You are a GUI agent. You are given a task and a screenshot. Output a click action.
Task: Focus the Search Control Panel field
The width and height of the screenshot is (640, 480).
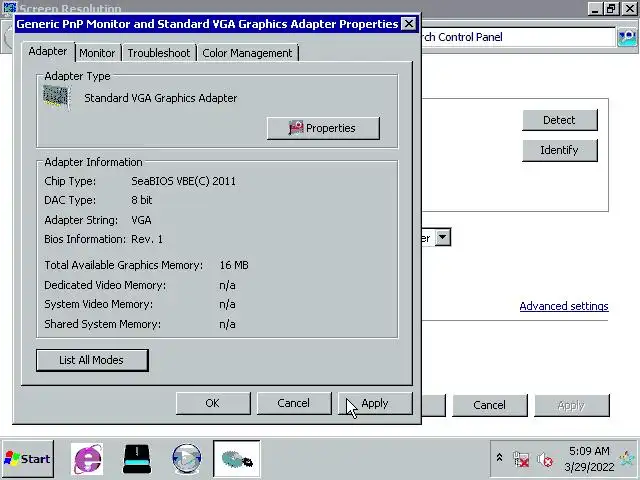pos(518,37)
